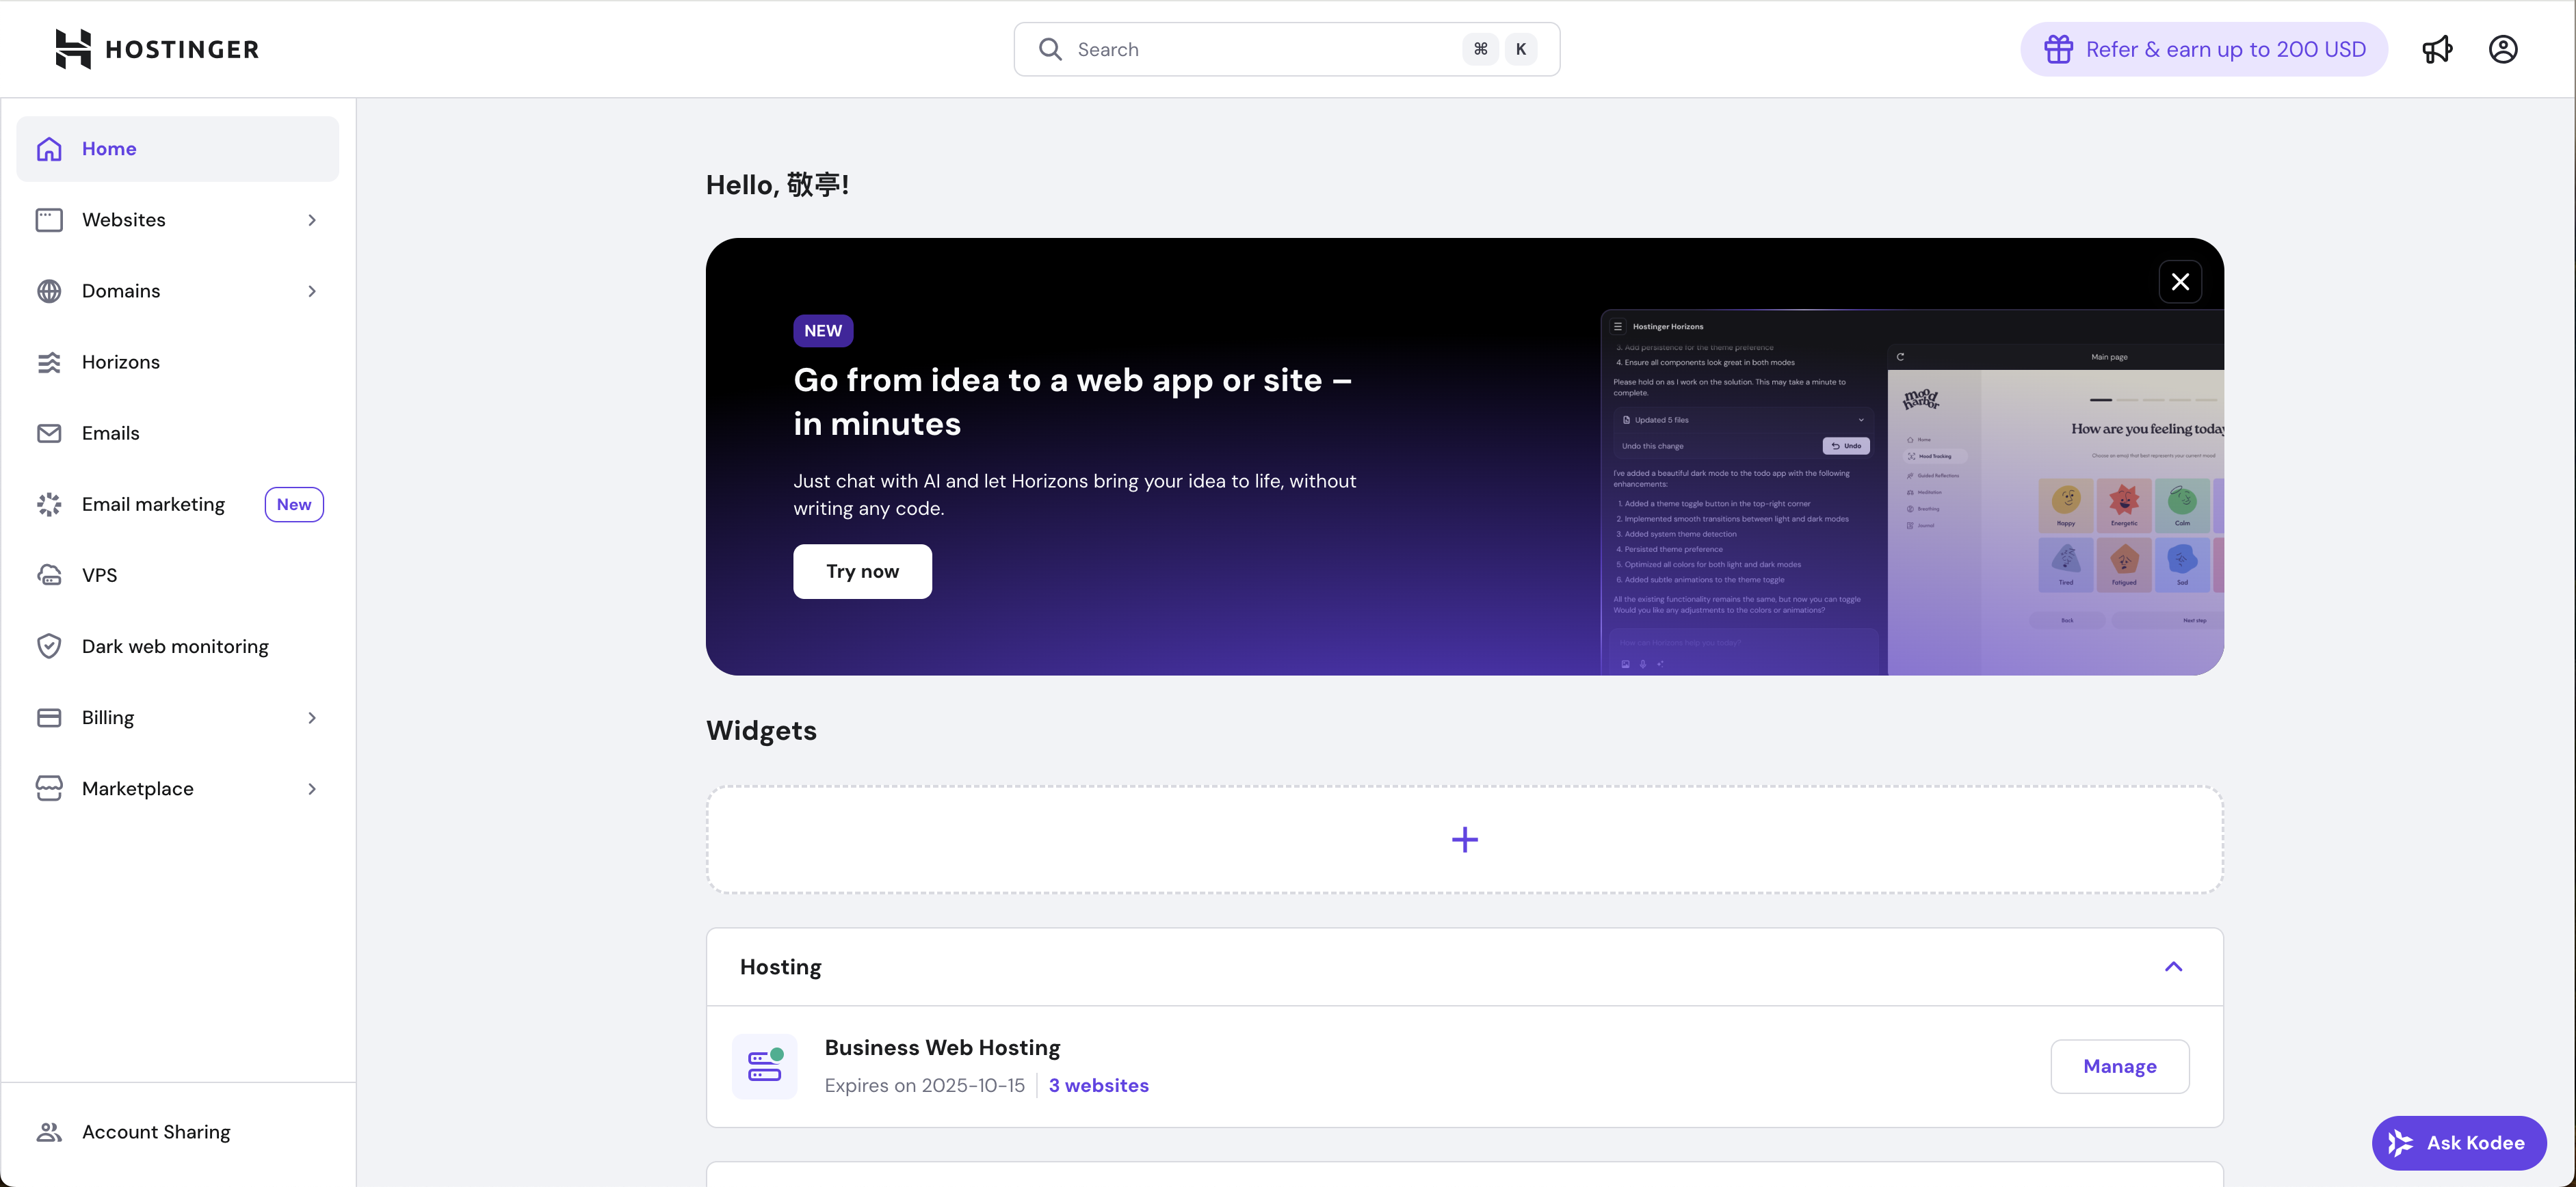The image size is (2576, 1187).
Task: Click the Billing card icon
Action: pyautogui.click(x=49, y=717)
